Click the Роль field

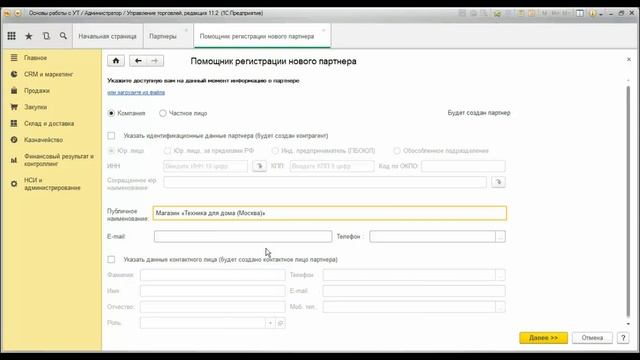202,323
